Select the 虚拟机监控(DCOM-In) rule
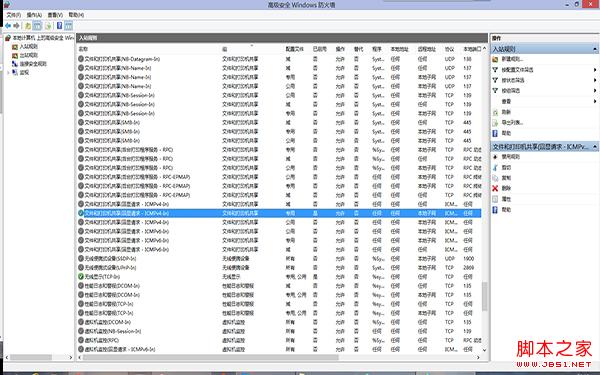The width and height of the screenshot is (600, 375). click(279, 322)
